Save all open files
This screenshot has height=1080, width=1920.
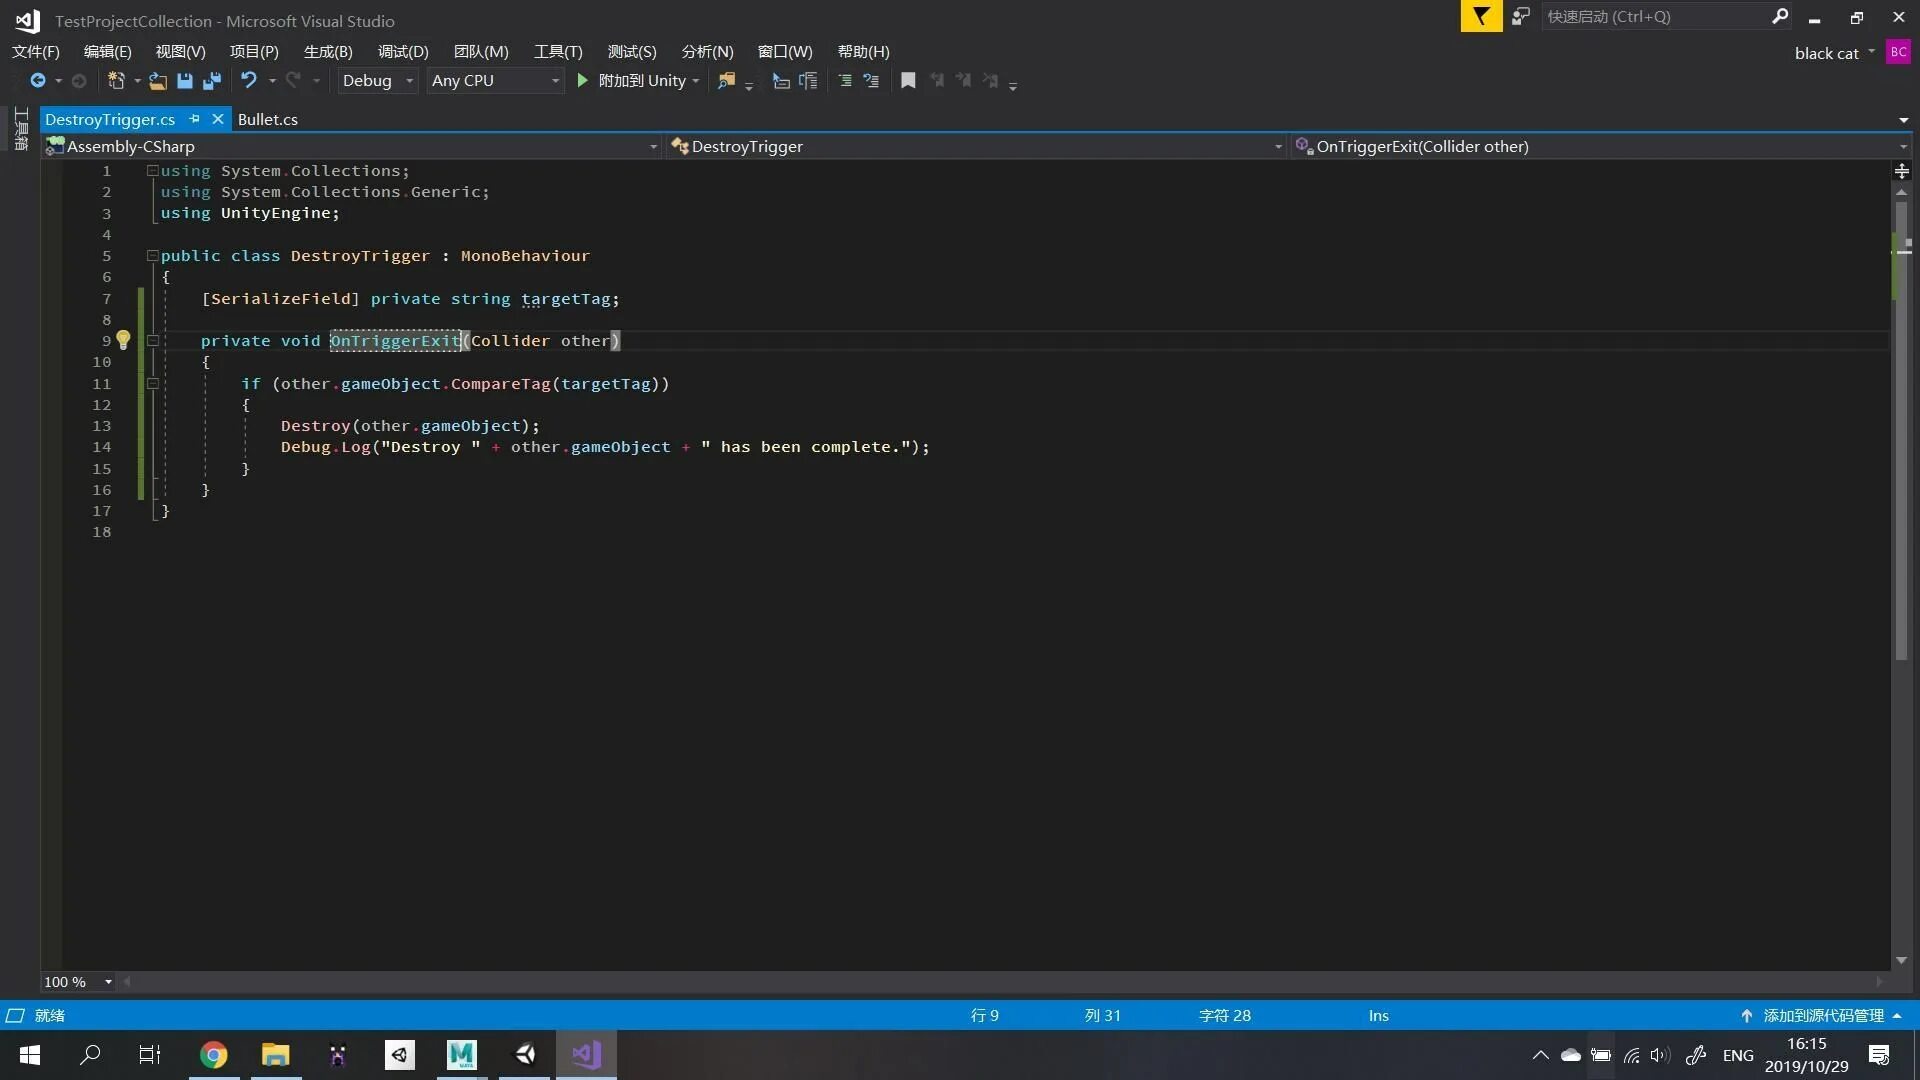[x=211, y=80]
